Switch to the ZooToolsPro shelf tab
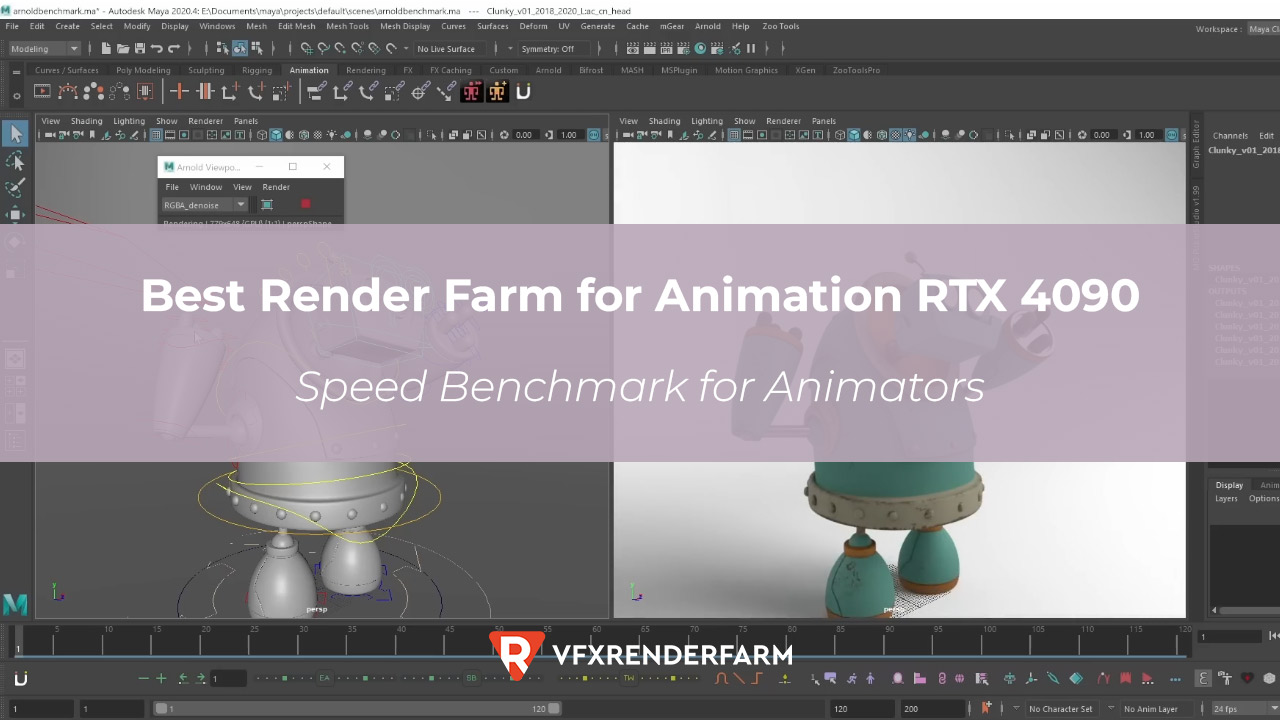Image resolution: width=1280 pixels, height=720 pixels. pyautogui.click(x=856, y=70)
